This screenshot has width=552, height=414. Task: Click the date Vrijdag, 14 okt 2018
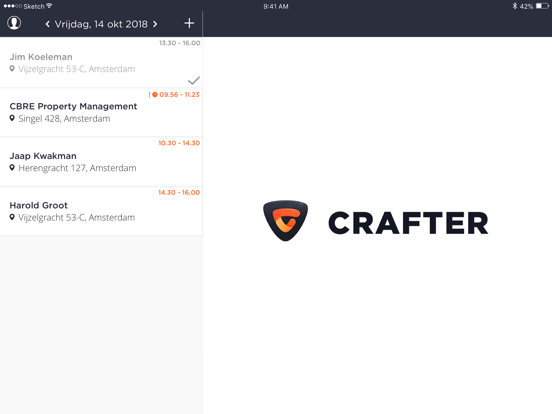[x=101, y=24]
